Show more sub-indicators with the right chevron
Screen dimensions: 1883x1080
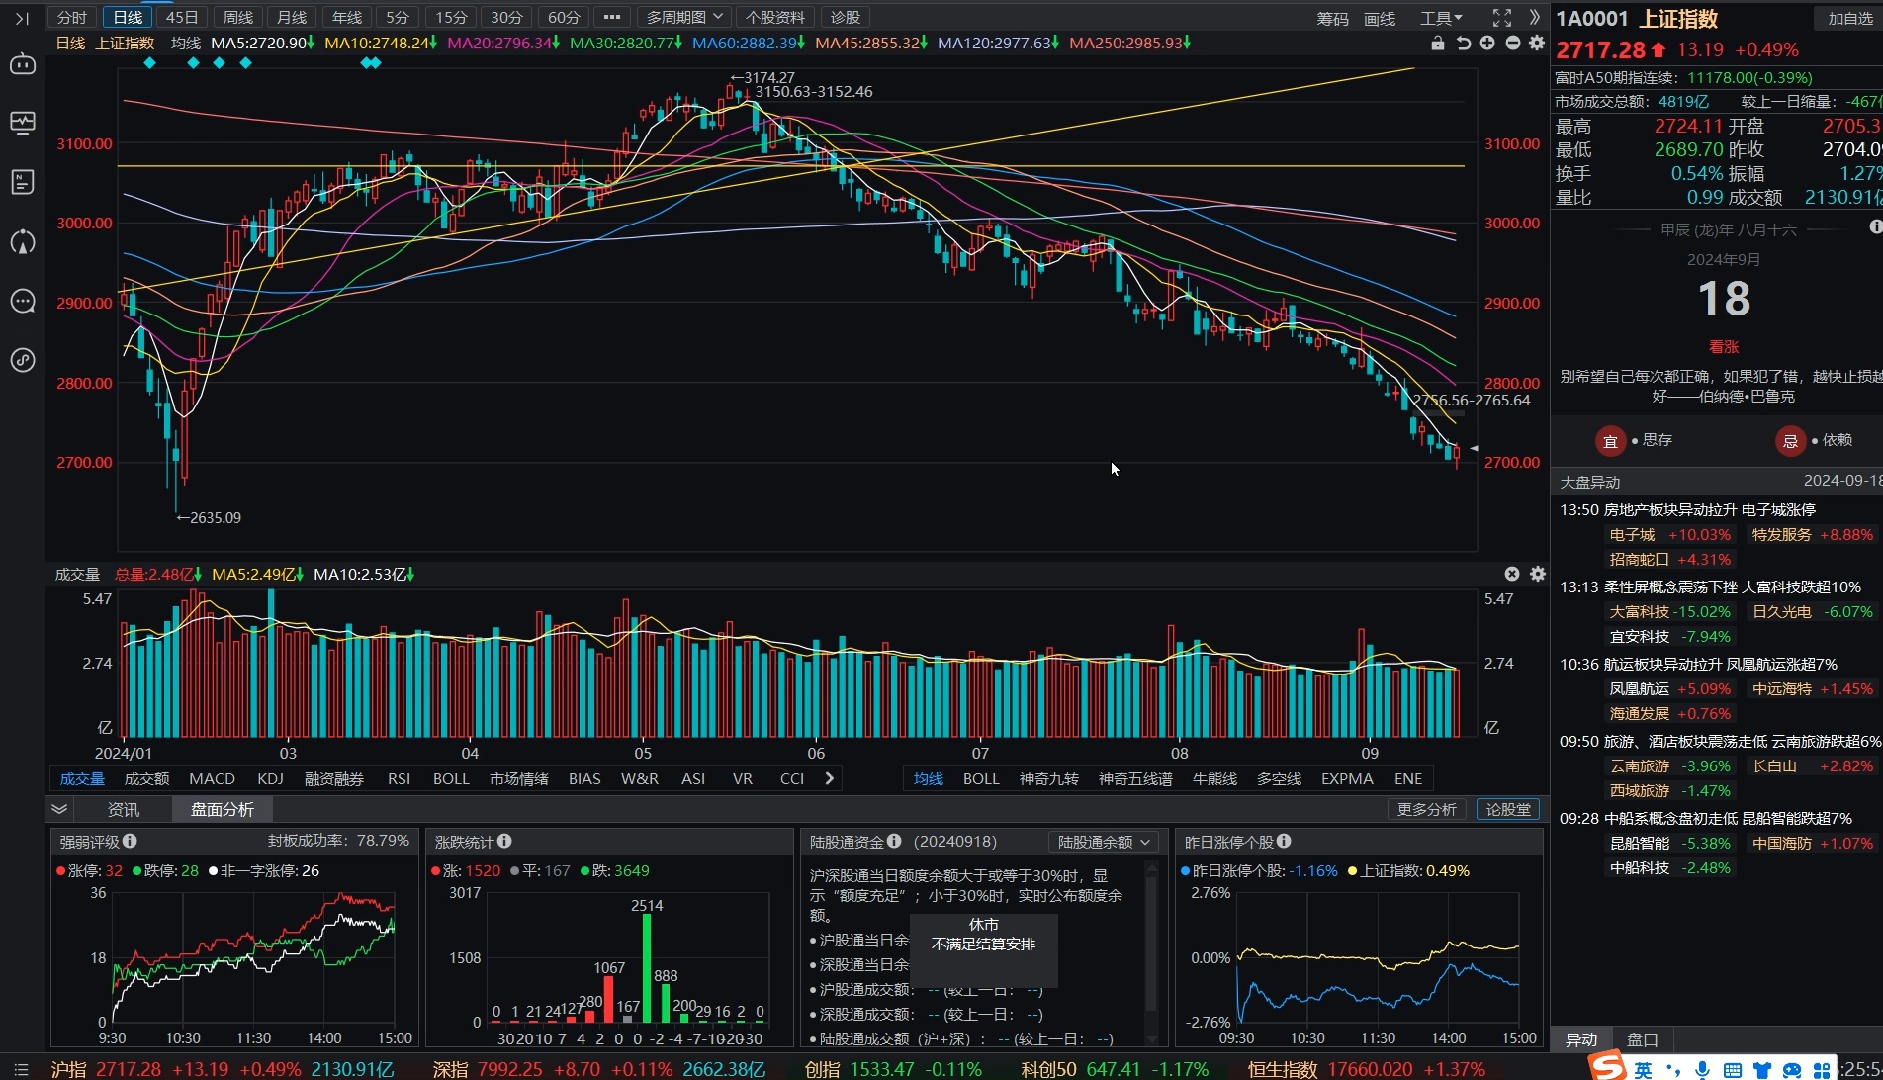[x=829, y=778]
